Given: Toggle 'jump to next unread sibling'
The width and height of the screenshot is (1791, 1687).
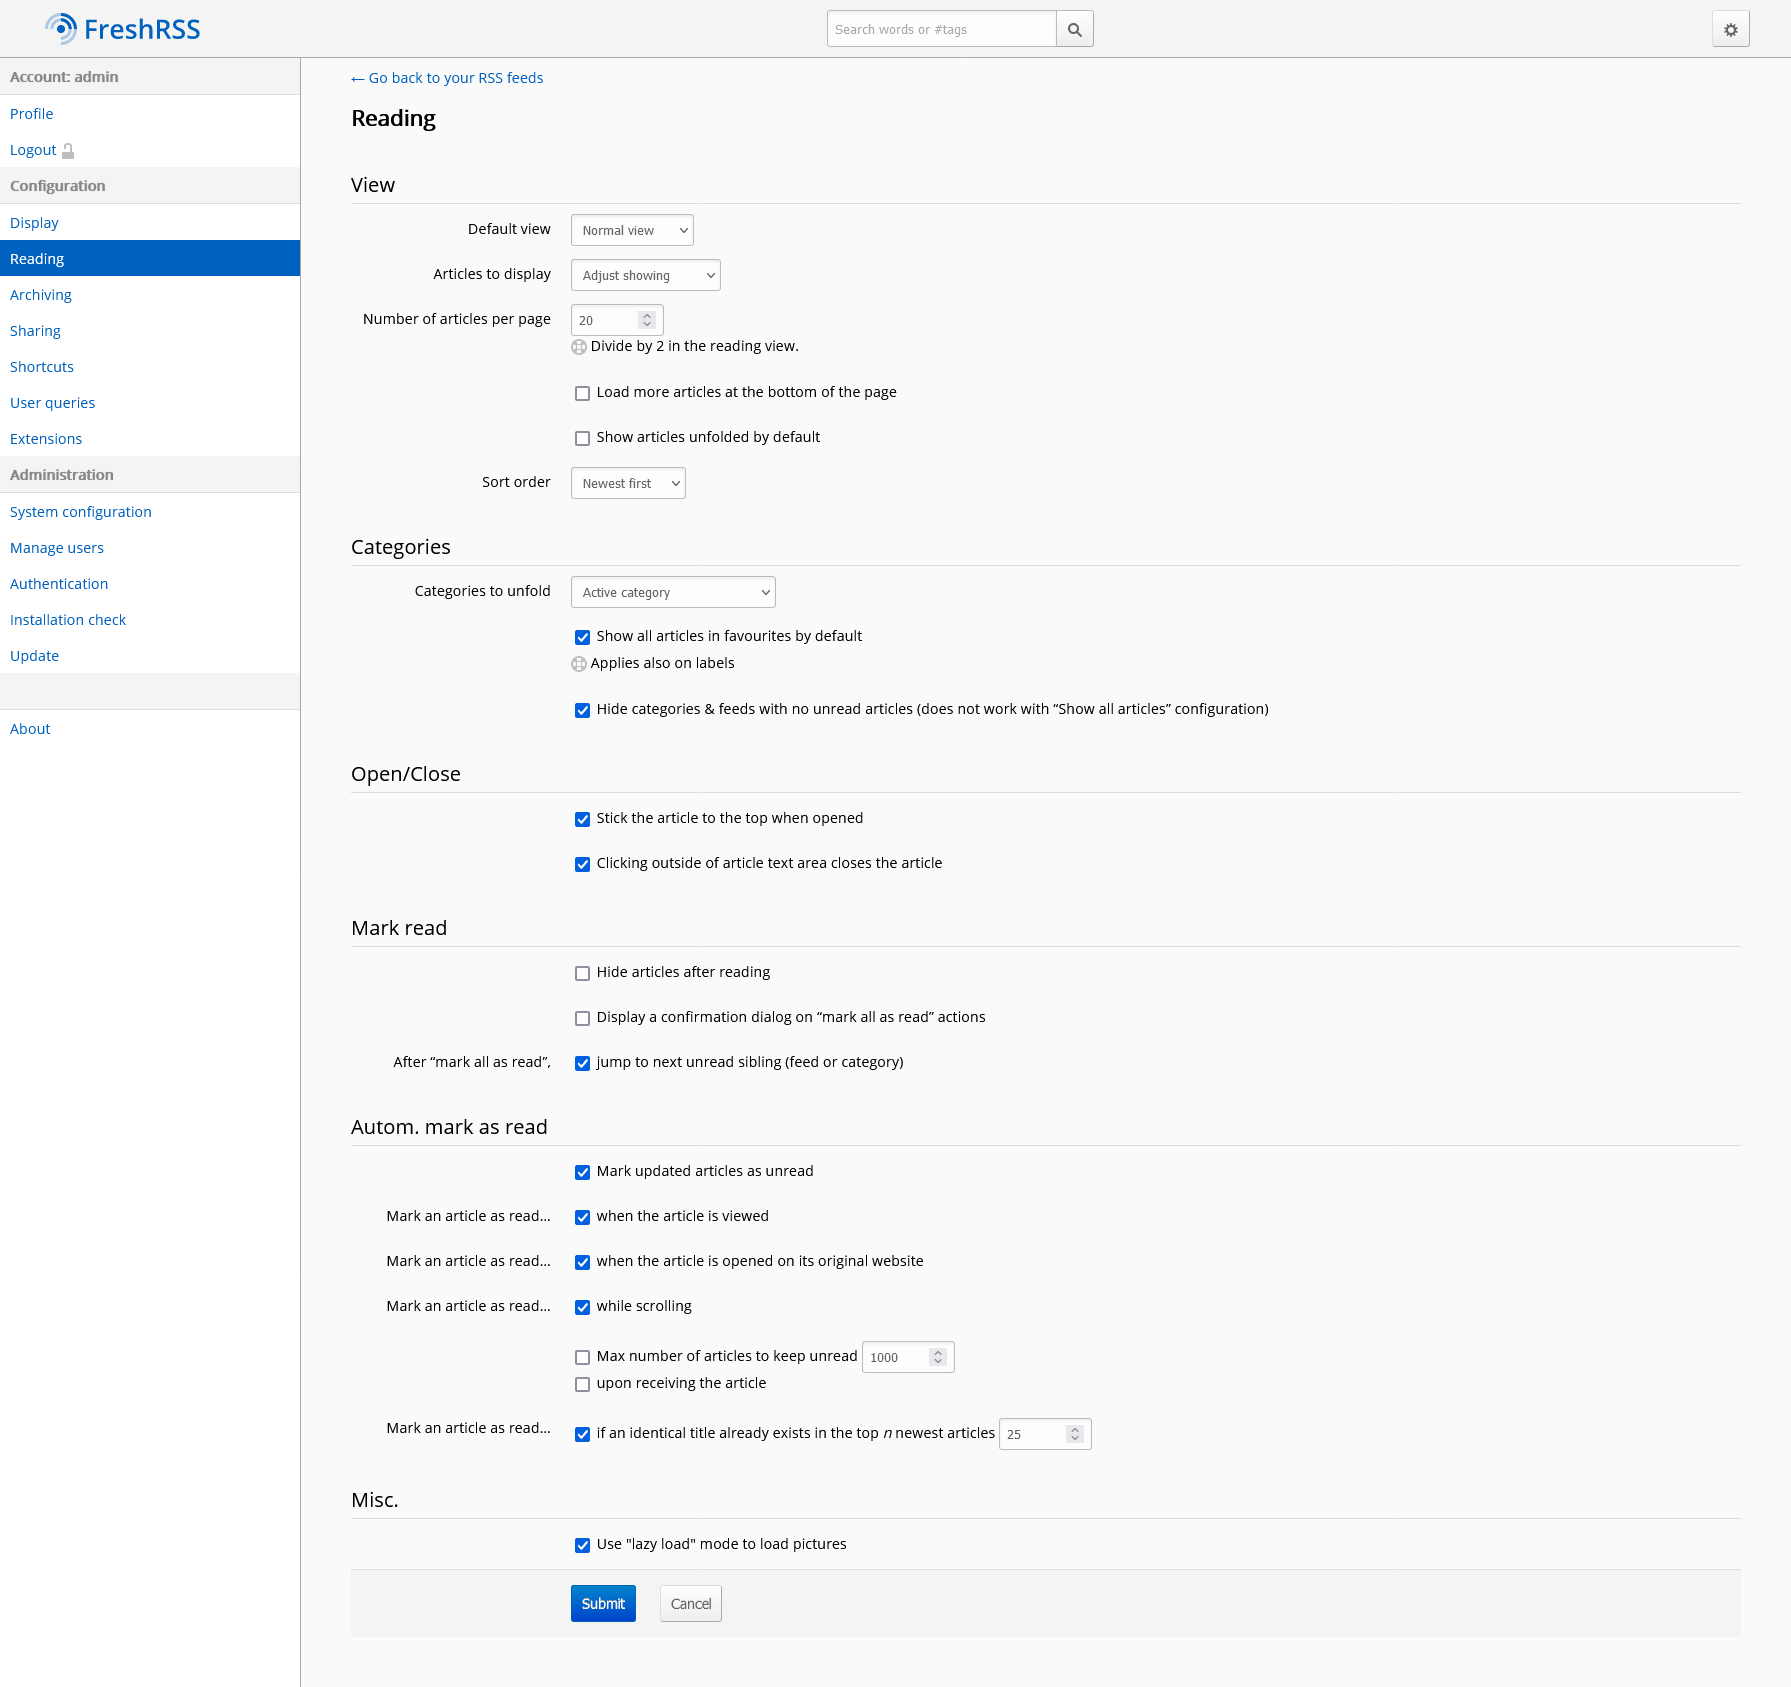Looking at the screenshot, I should [x=582, y=1063].
